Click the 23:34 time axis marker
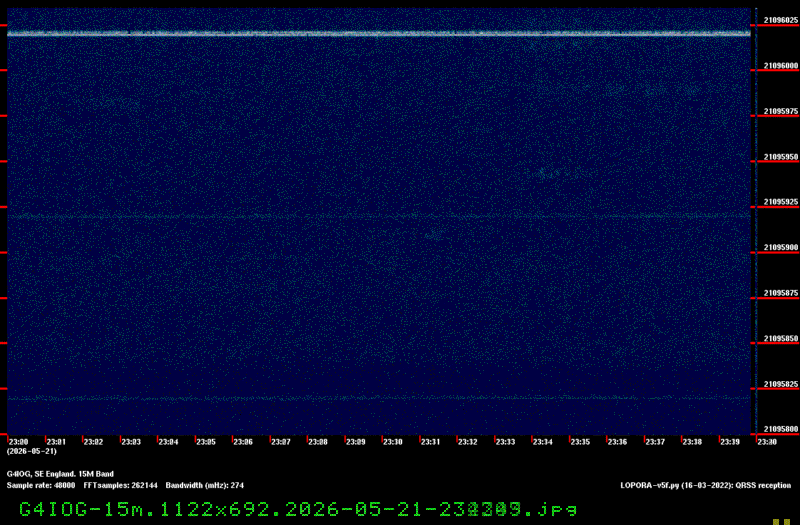The image size is (800, 525). 542,442
